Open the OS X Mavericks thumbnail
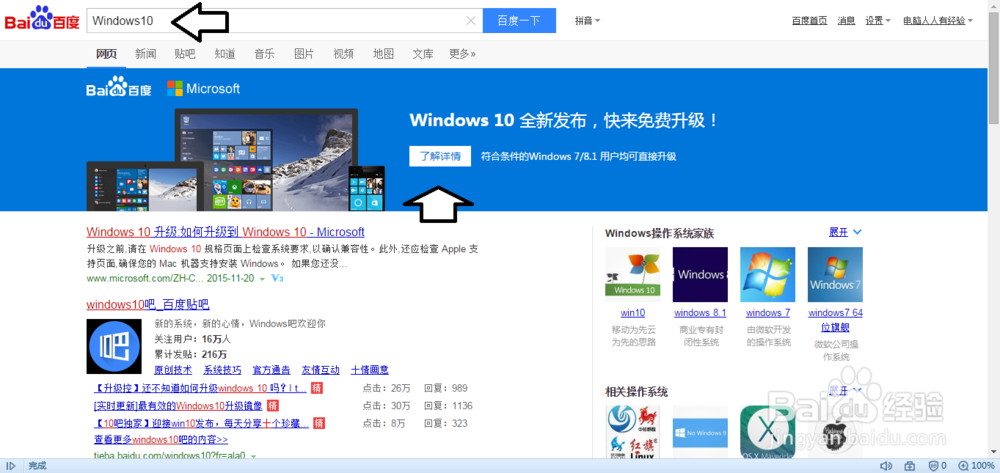The width and height of the screenshot is (1000, 473). click(768, 433)
